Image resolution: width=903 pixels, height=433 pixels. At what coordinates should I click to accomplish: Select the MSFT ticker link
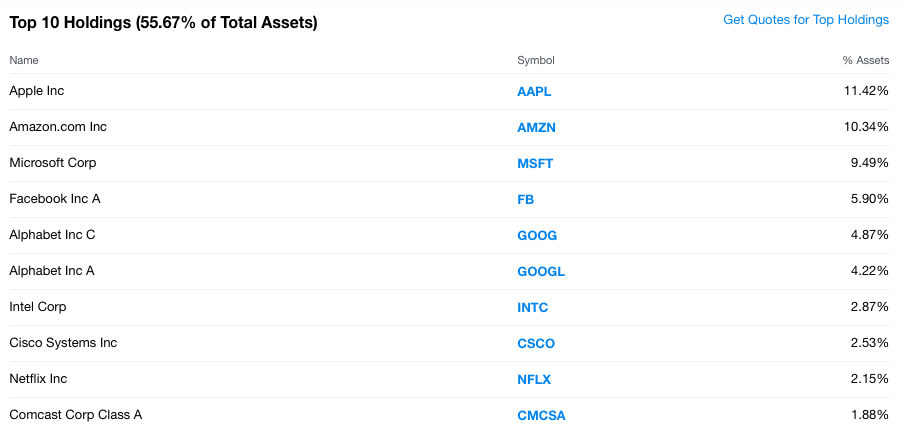[535, 163]
